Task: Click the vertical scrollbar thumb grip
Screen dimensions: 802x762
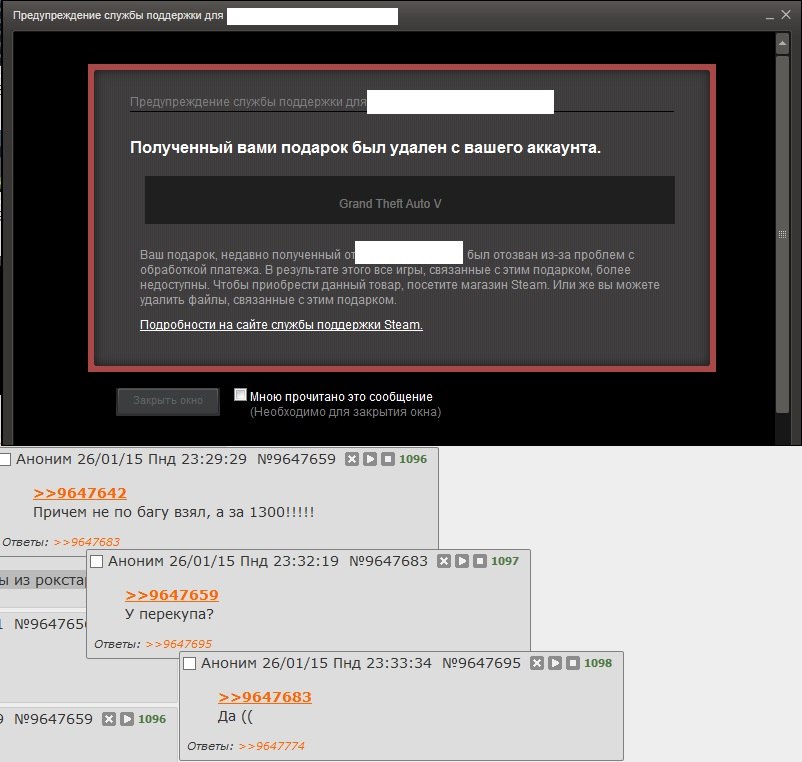Action: click(782, 235)
